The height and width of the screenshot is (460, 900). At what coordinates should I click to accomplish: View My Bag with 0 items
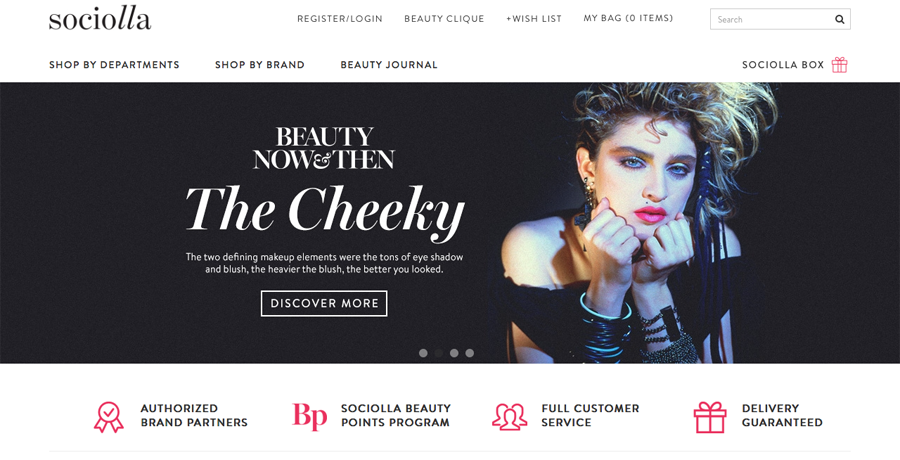(629, 18)
